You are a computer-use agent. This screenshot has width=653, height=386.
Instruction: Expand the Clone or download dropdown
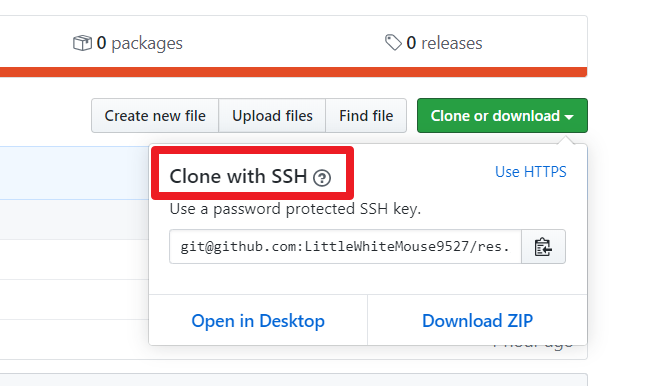(502, 116)
